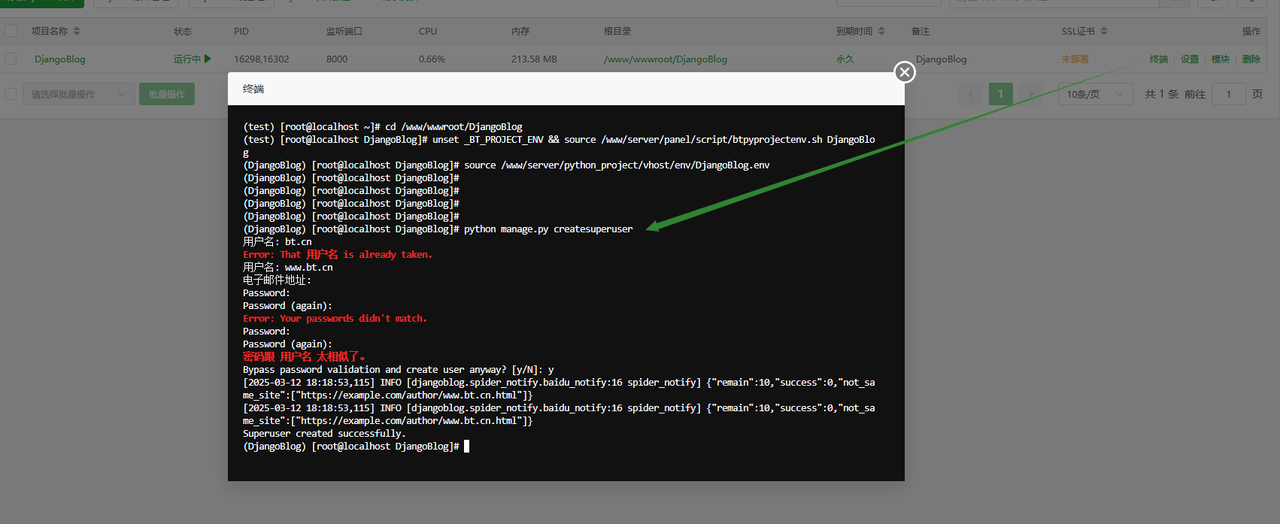Click the red 'is already taken' error line

click(338, 254)
